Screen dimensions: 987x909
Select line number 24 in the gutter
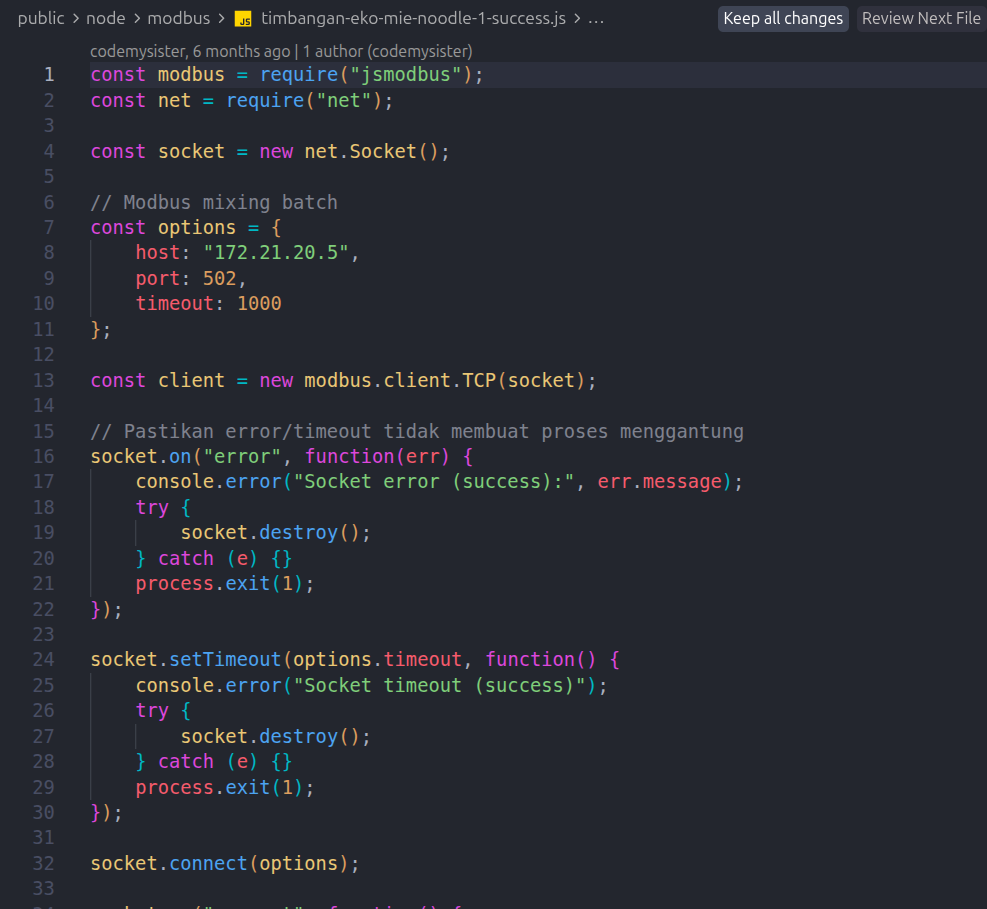tap(43, 660)
